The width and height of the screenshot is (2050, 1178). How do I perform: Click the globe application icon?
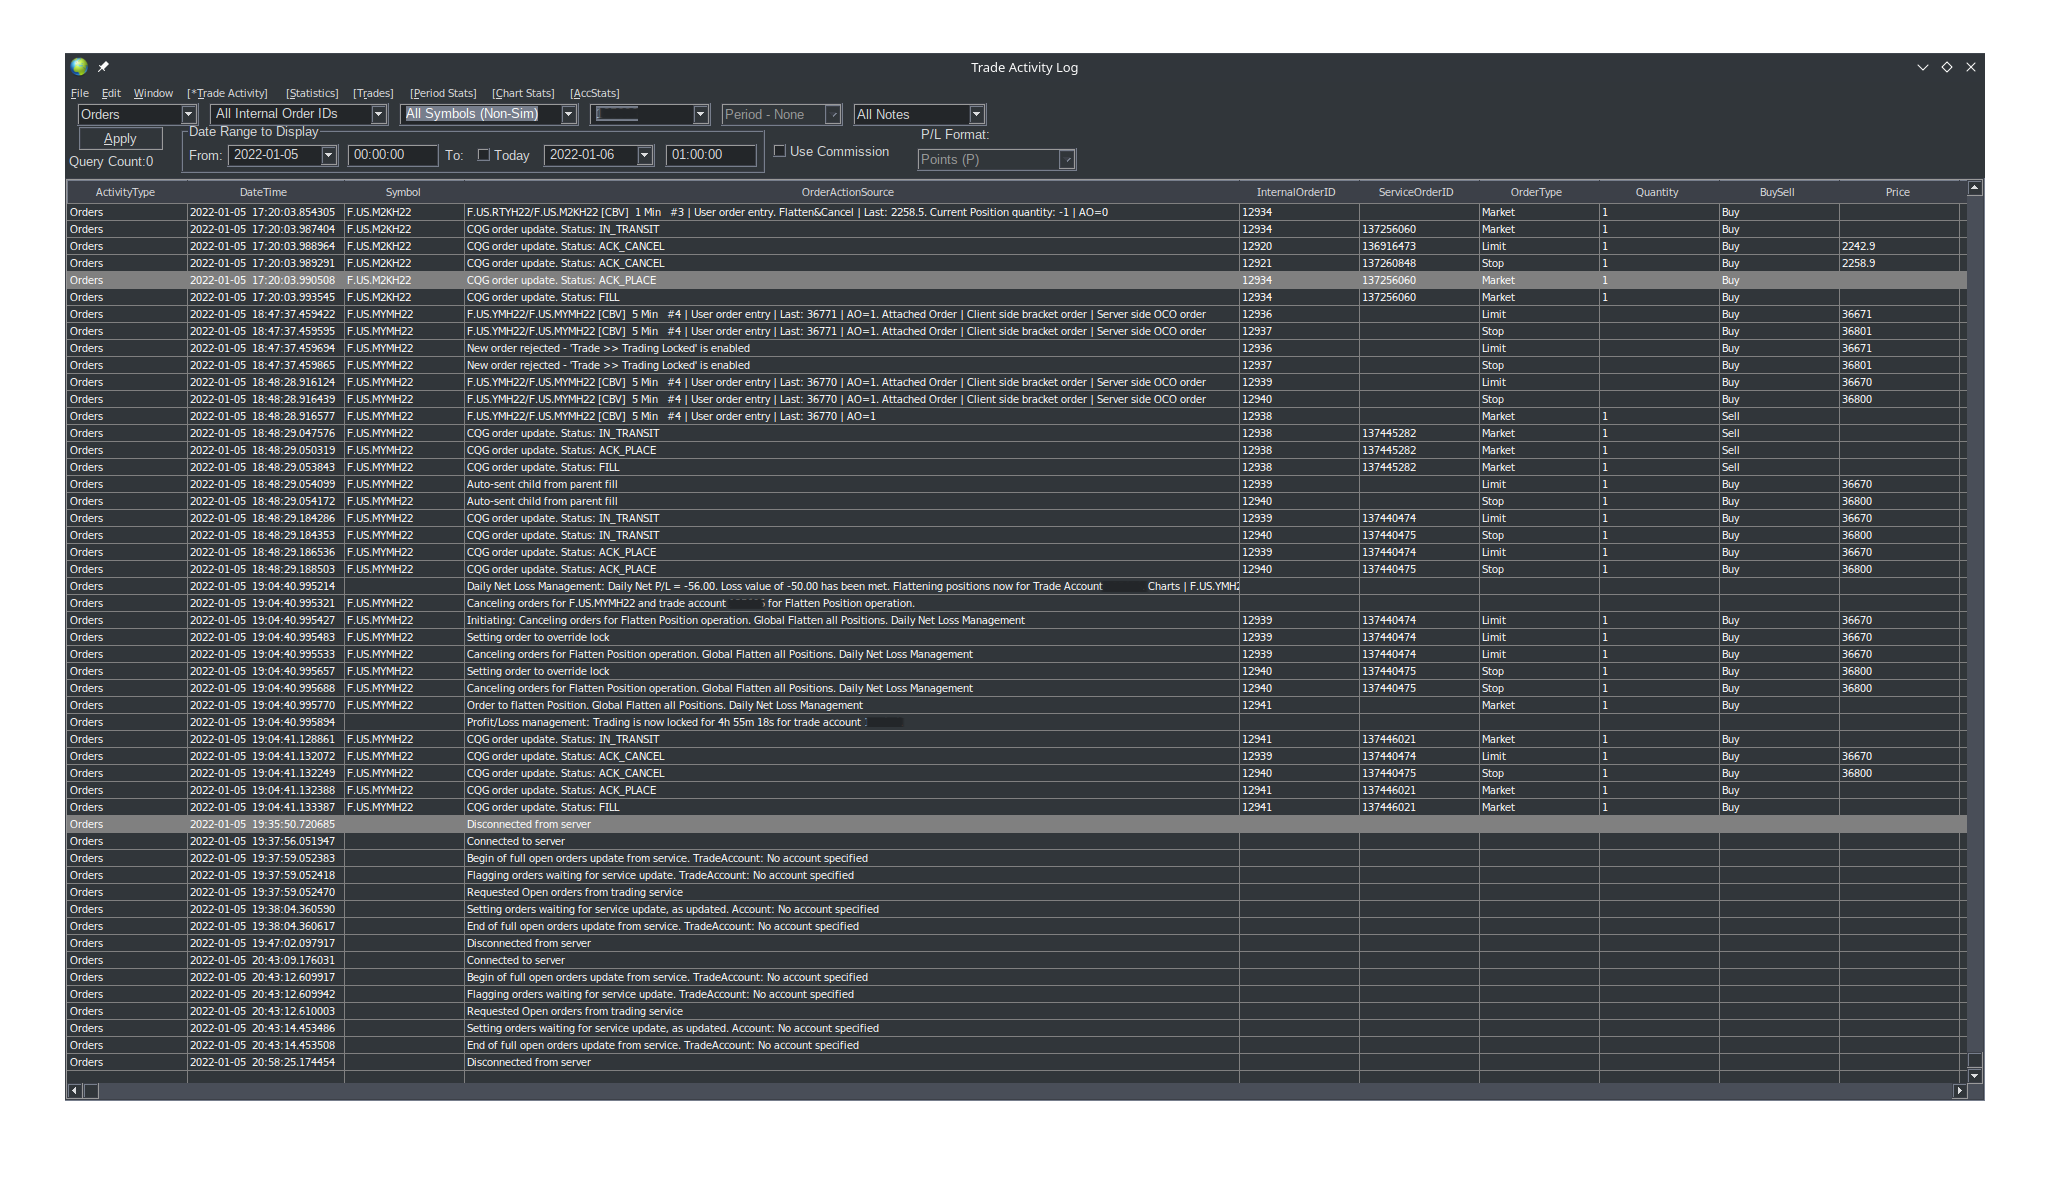tap(79, 67)
